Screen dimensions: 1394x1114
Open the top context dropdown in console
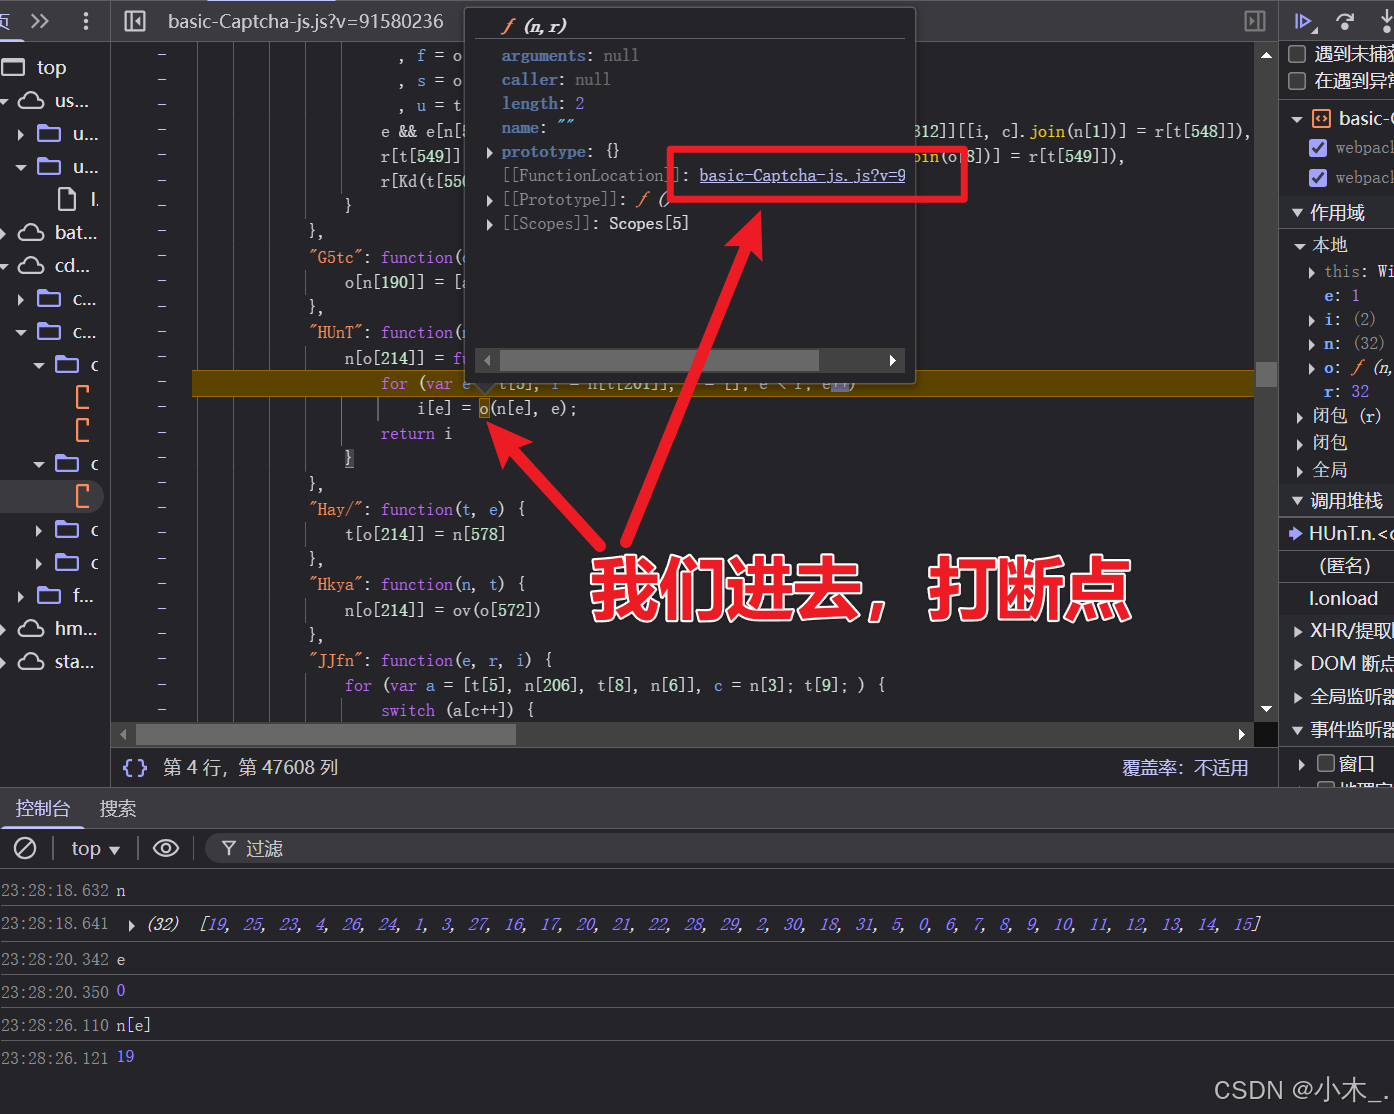pos(95,848)
